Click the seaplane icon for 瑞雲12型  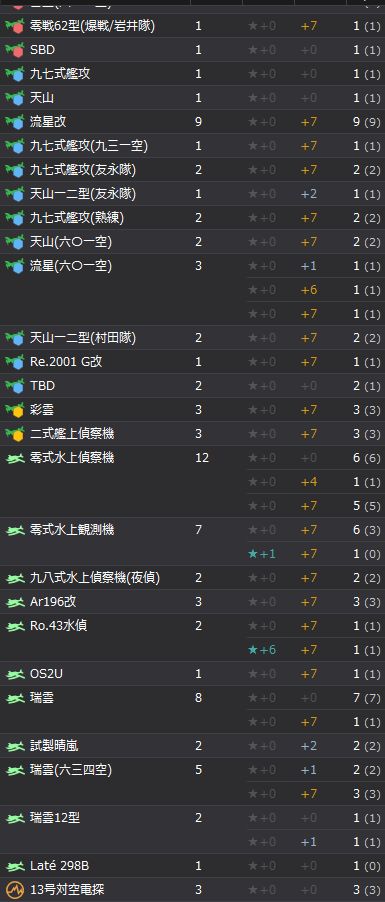point(14,818)
